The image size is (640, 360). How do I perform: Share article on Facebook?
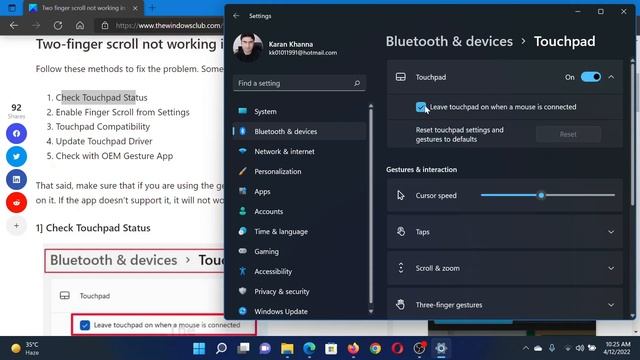click(16, 133)
